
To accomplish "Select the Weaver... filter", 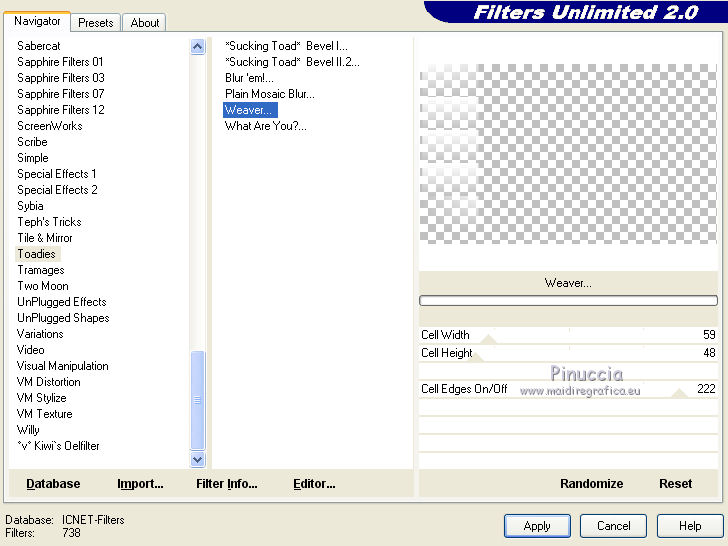I will pos(250,110).
